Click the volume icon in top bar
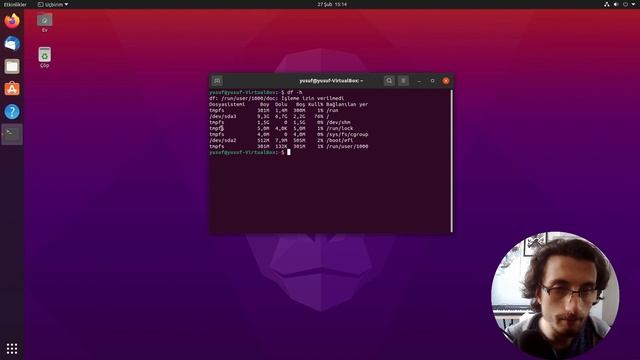Screen dimensions: 640x360 616,4
